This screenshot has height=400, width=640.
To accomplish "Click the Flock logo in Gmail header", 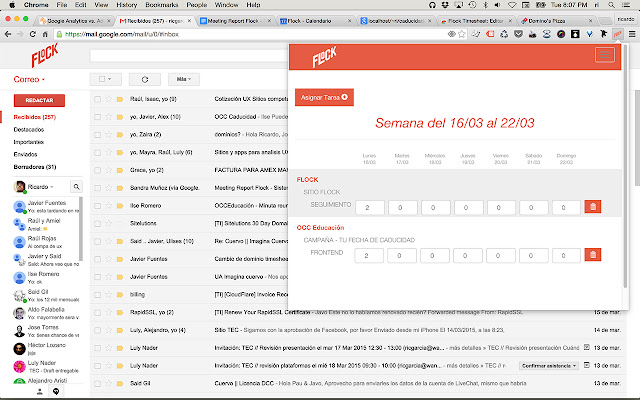I will tap(45, 55).
